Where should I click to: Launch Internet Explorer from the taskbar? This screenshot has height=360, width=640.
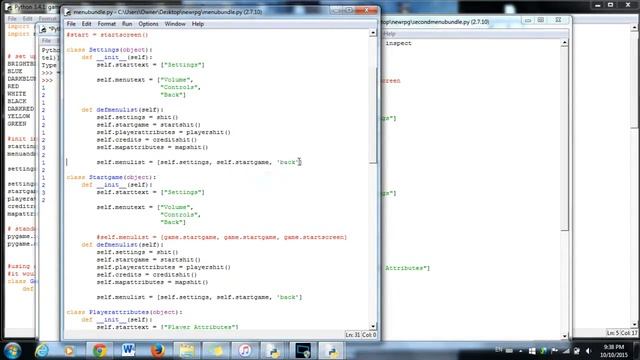pos(42,351)
